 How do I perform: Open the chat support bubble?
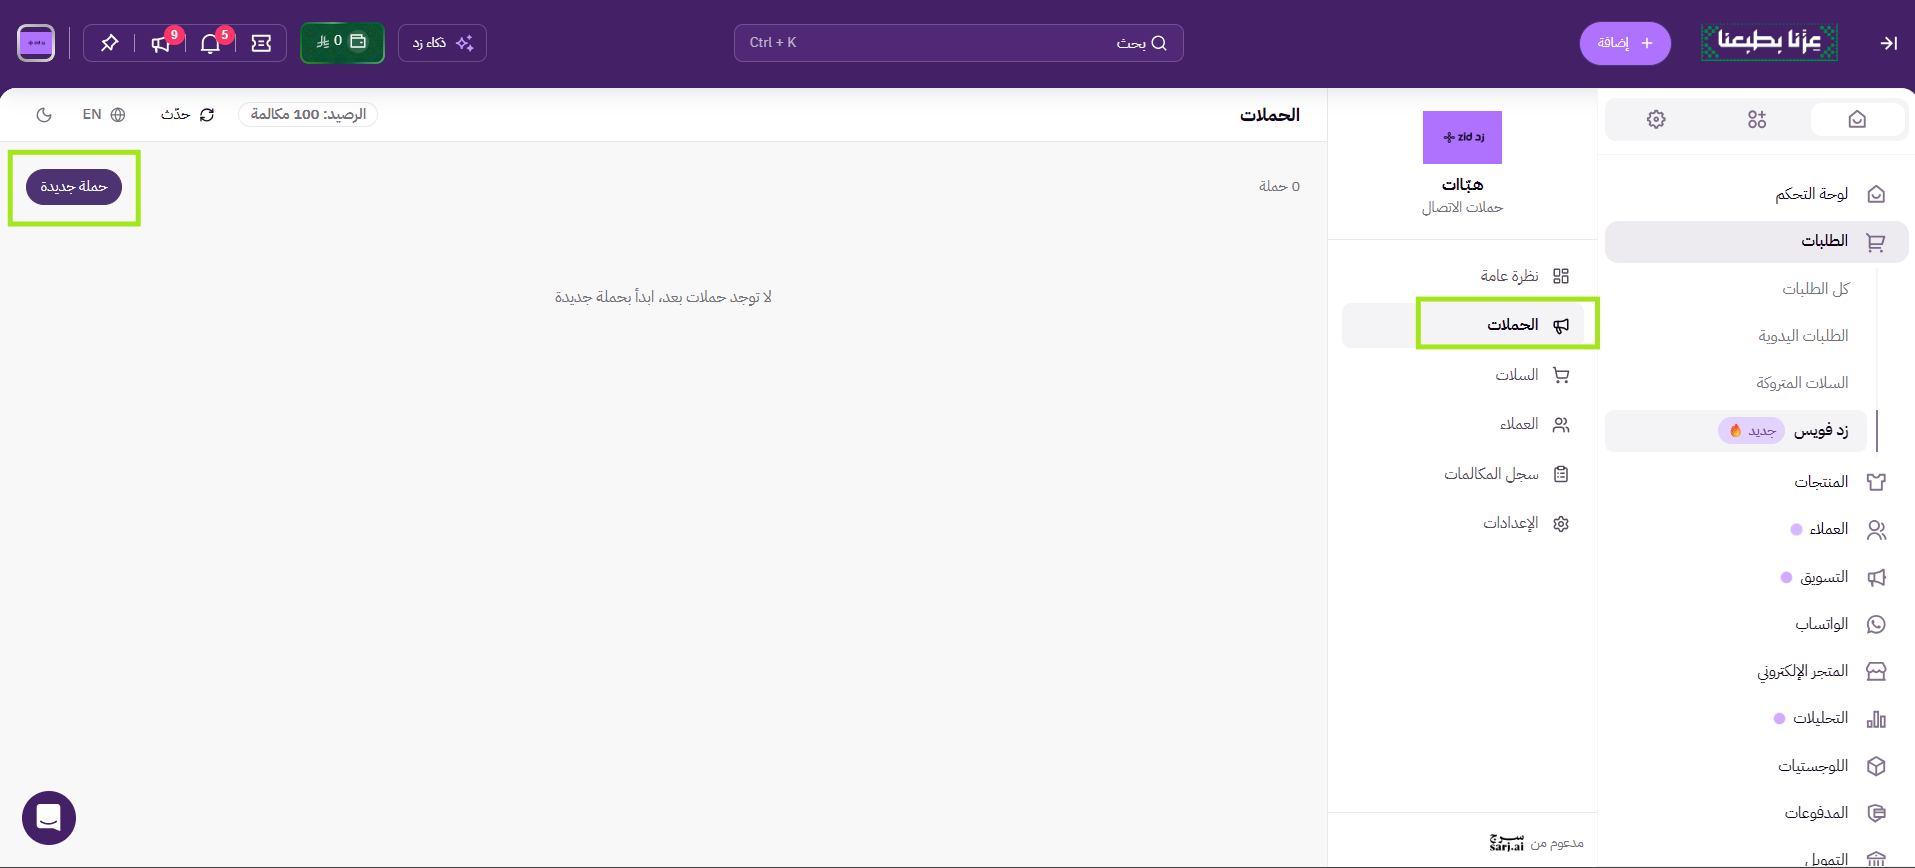[49, 818]
